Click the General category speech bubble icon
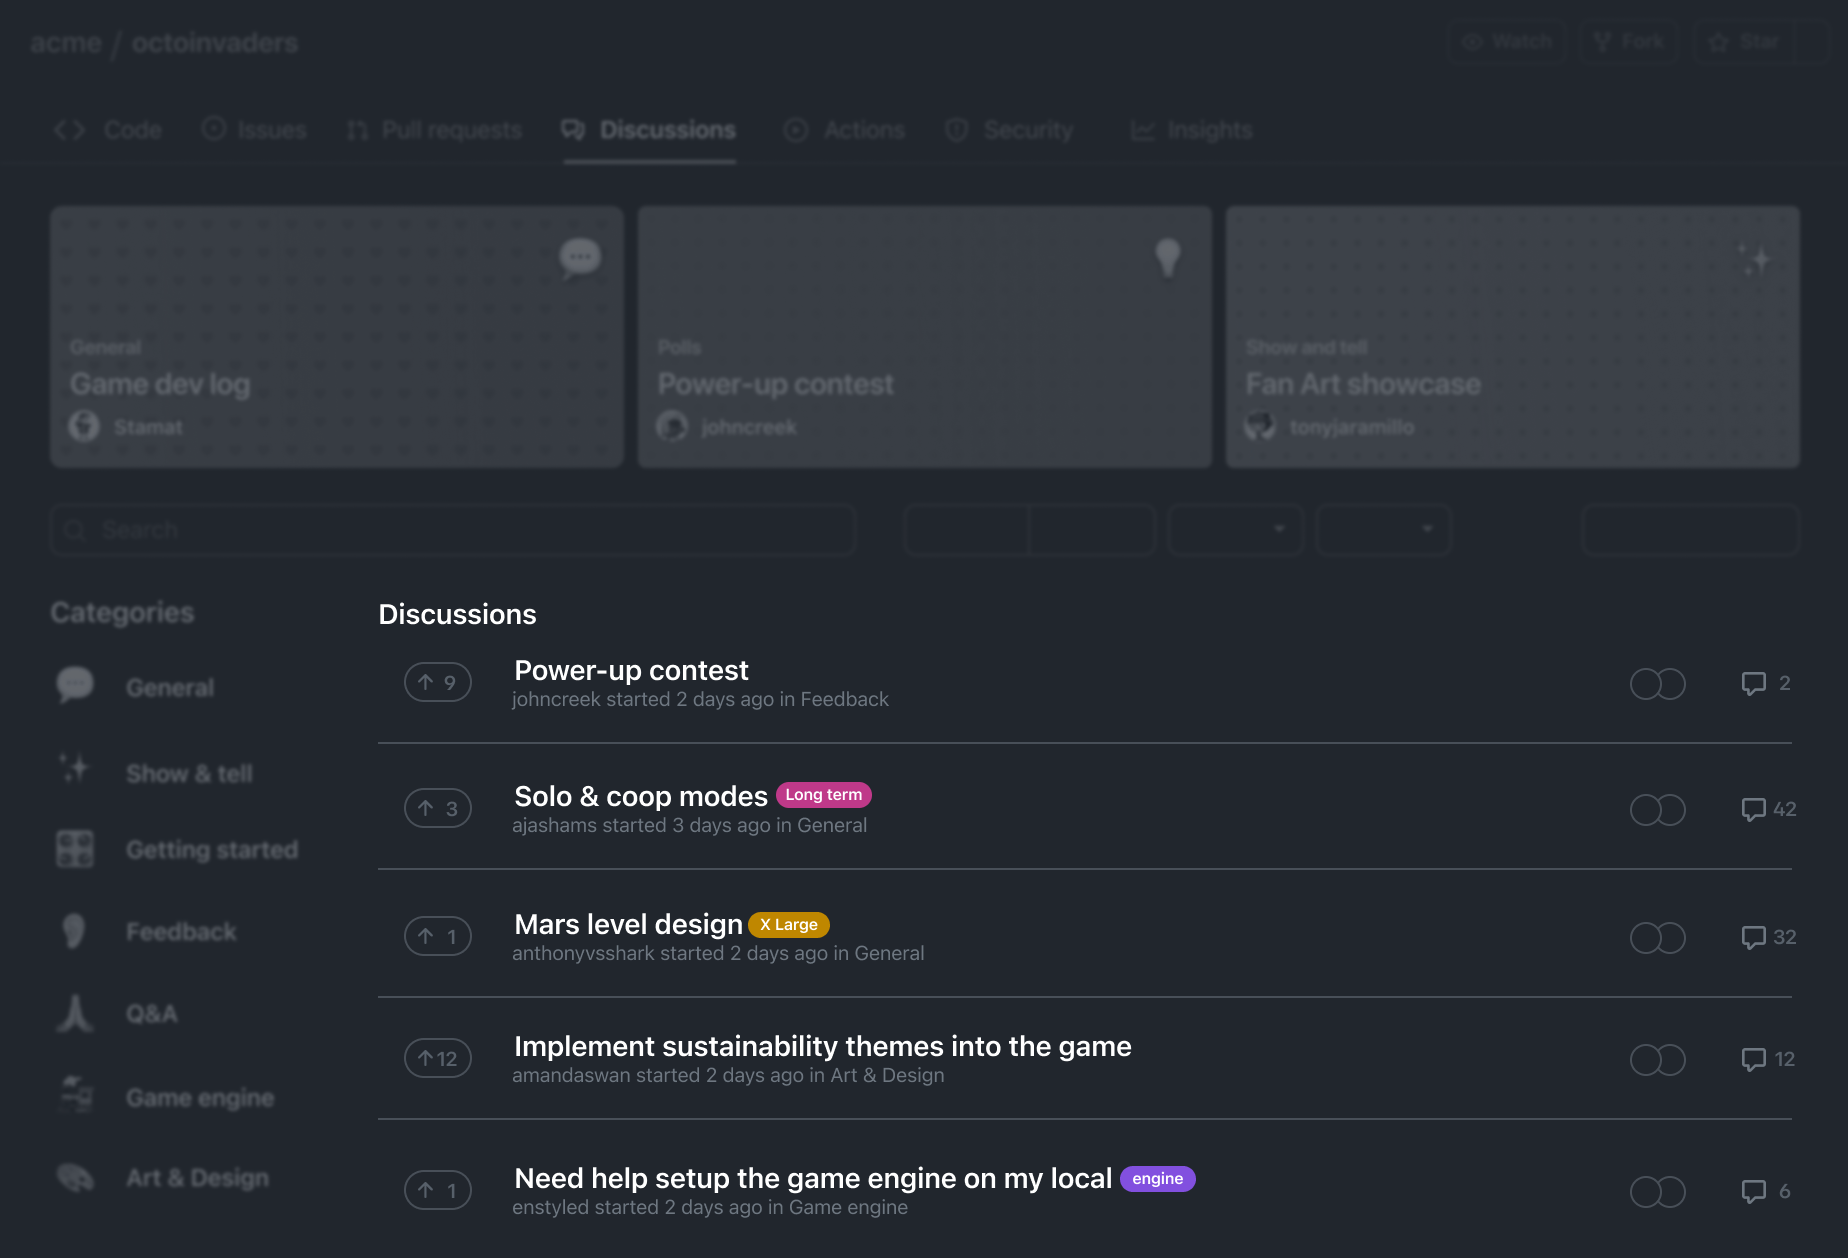This screenshot has height=1258, width=1848. tap(75, 686)
